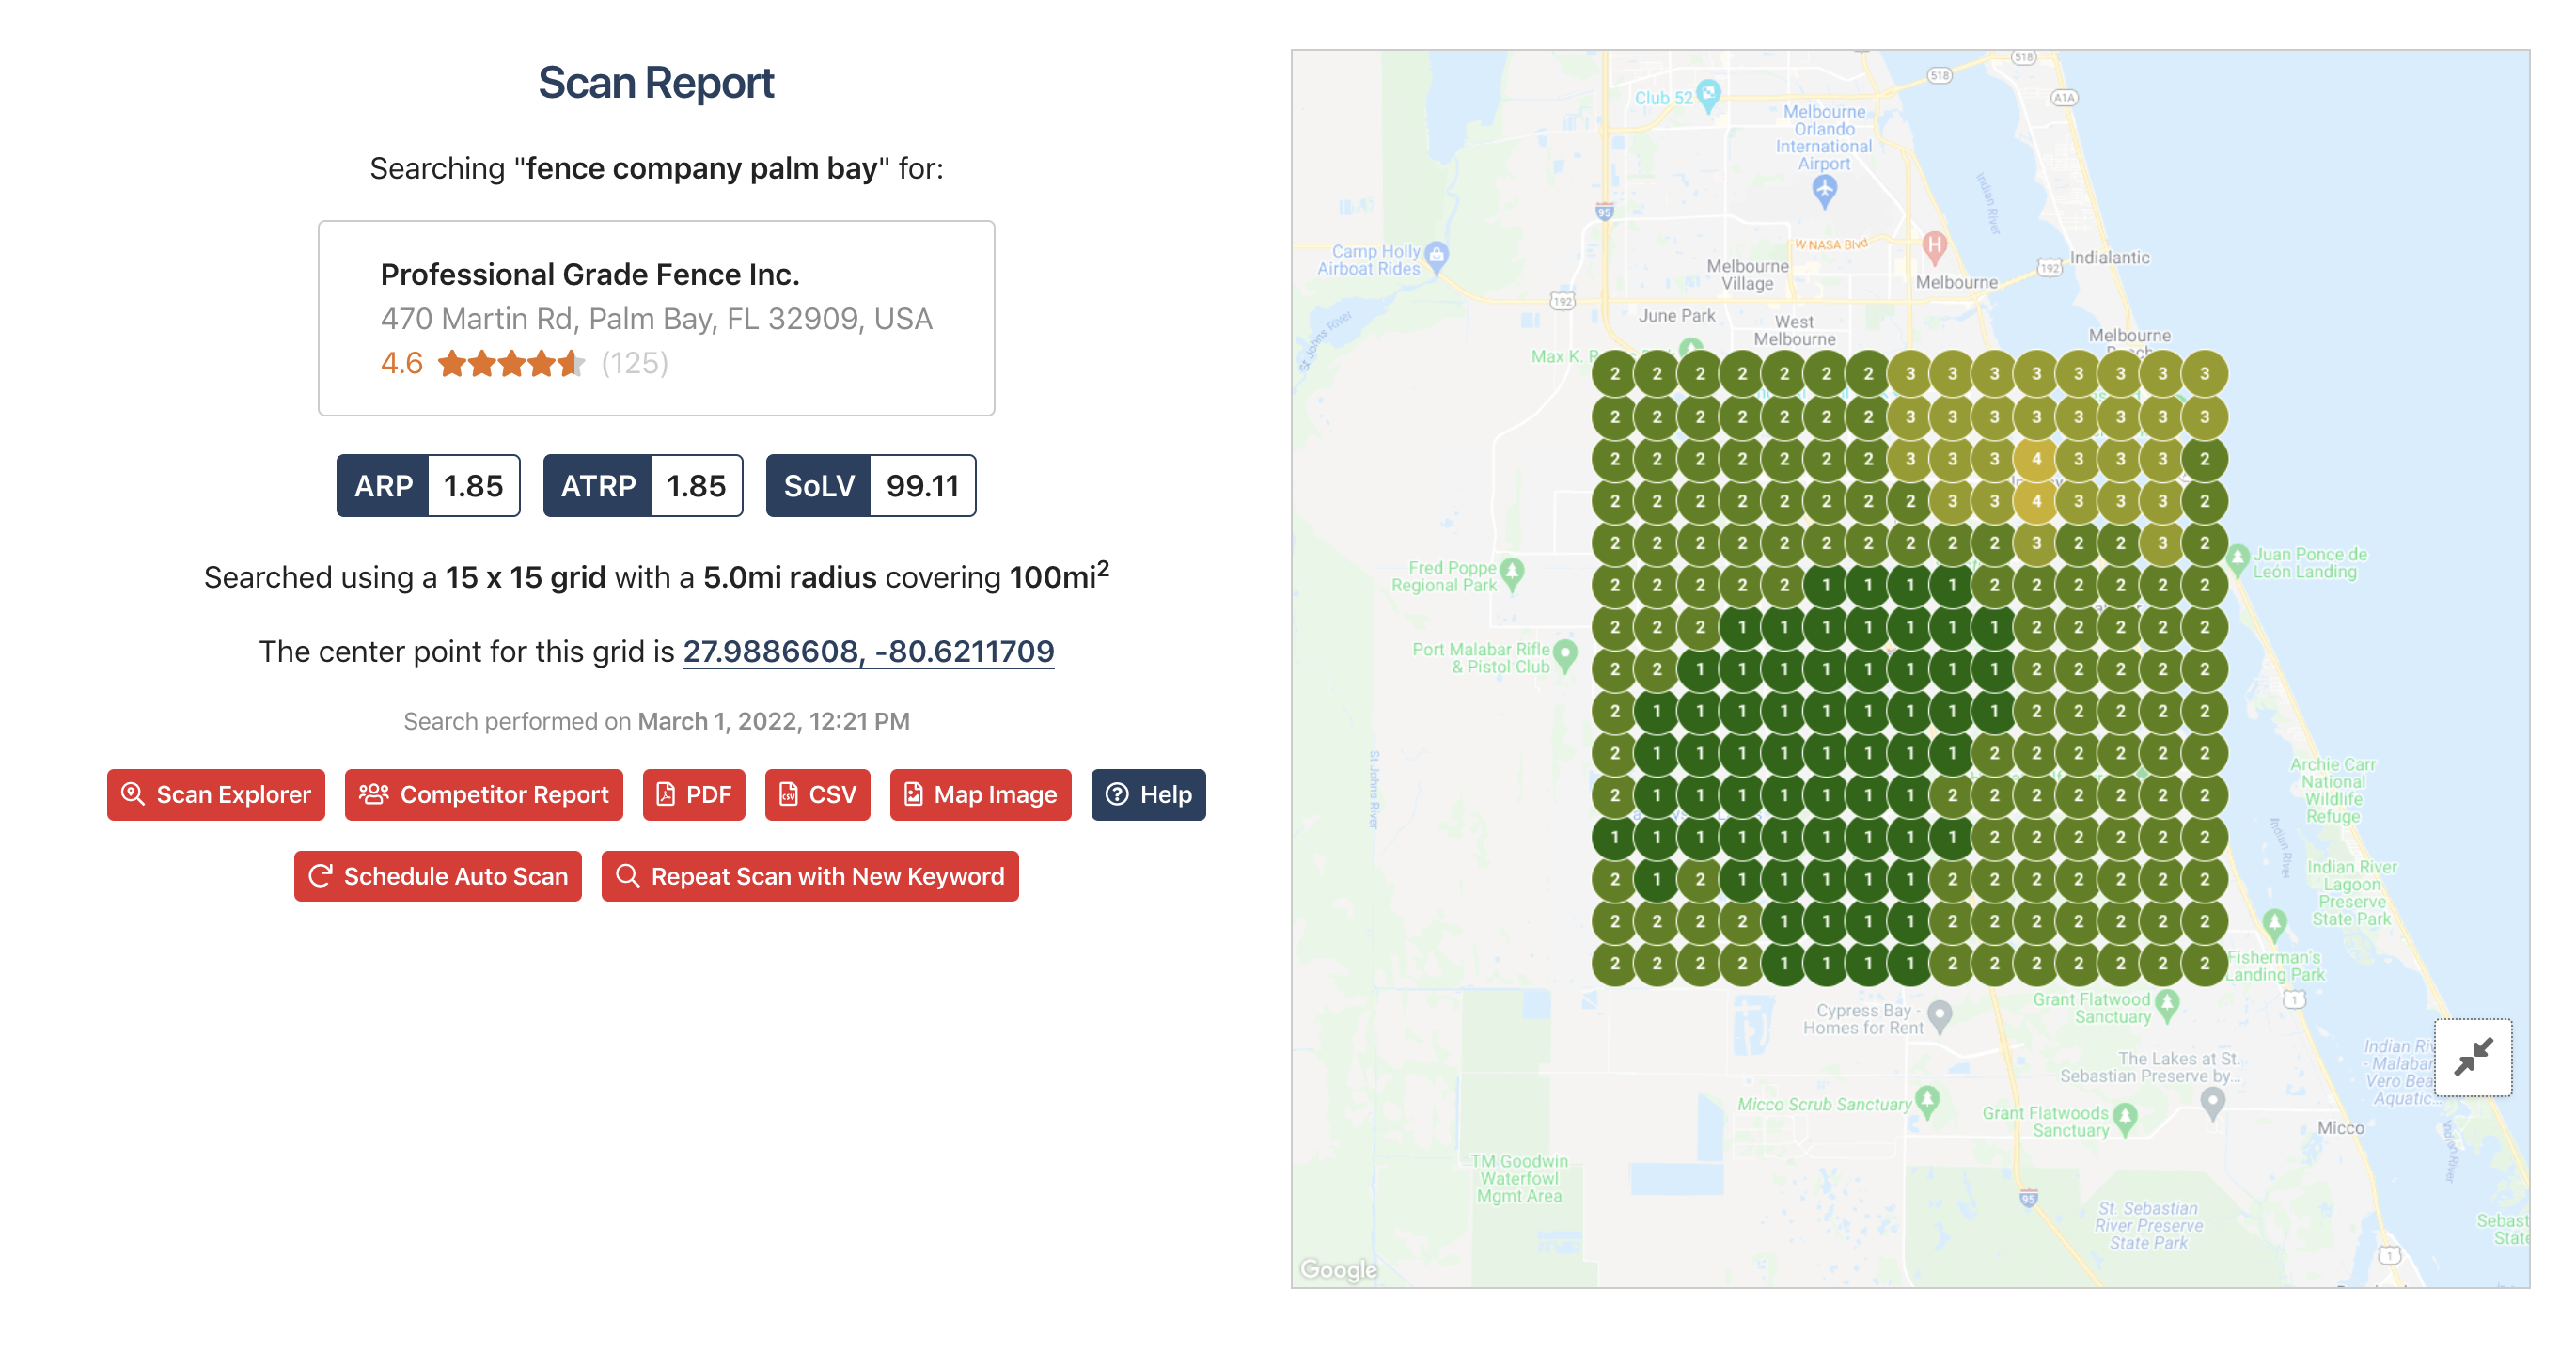Open the Scan Explorer

(216, 794)
